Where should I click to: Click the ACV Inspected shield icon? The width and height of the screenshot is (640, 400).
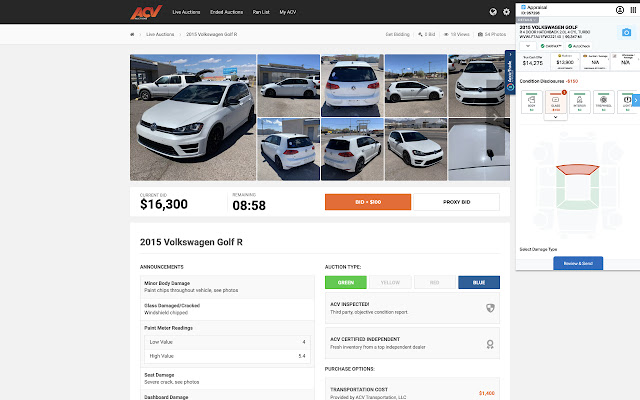(490, 308)
